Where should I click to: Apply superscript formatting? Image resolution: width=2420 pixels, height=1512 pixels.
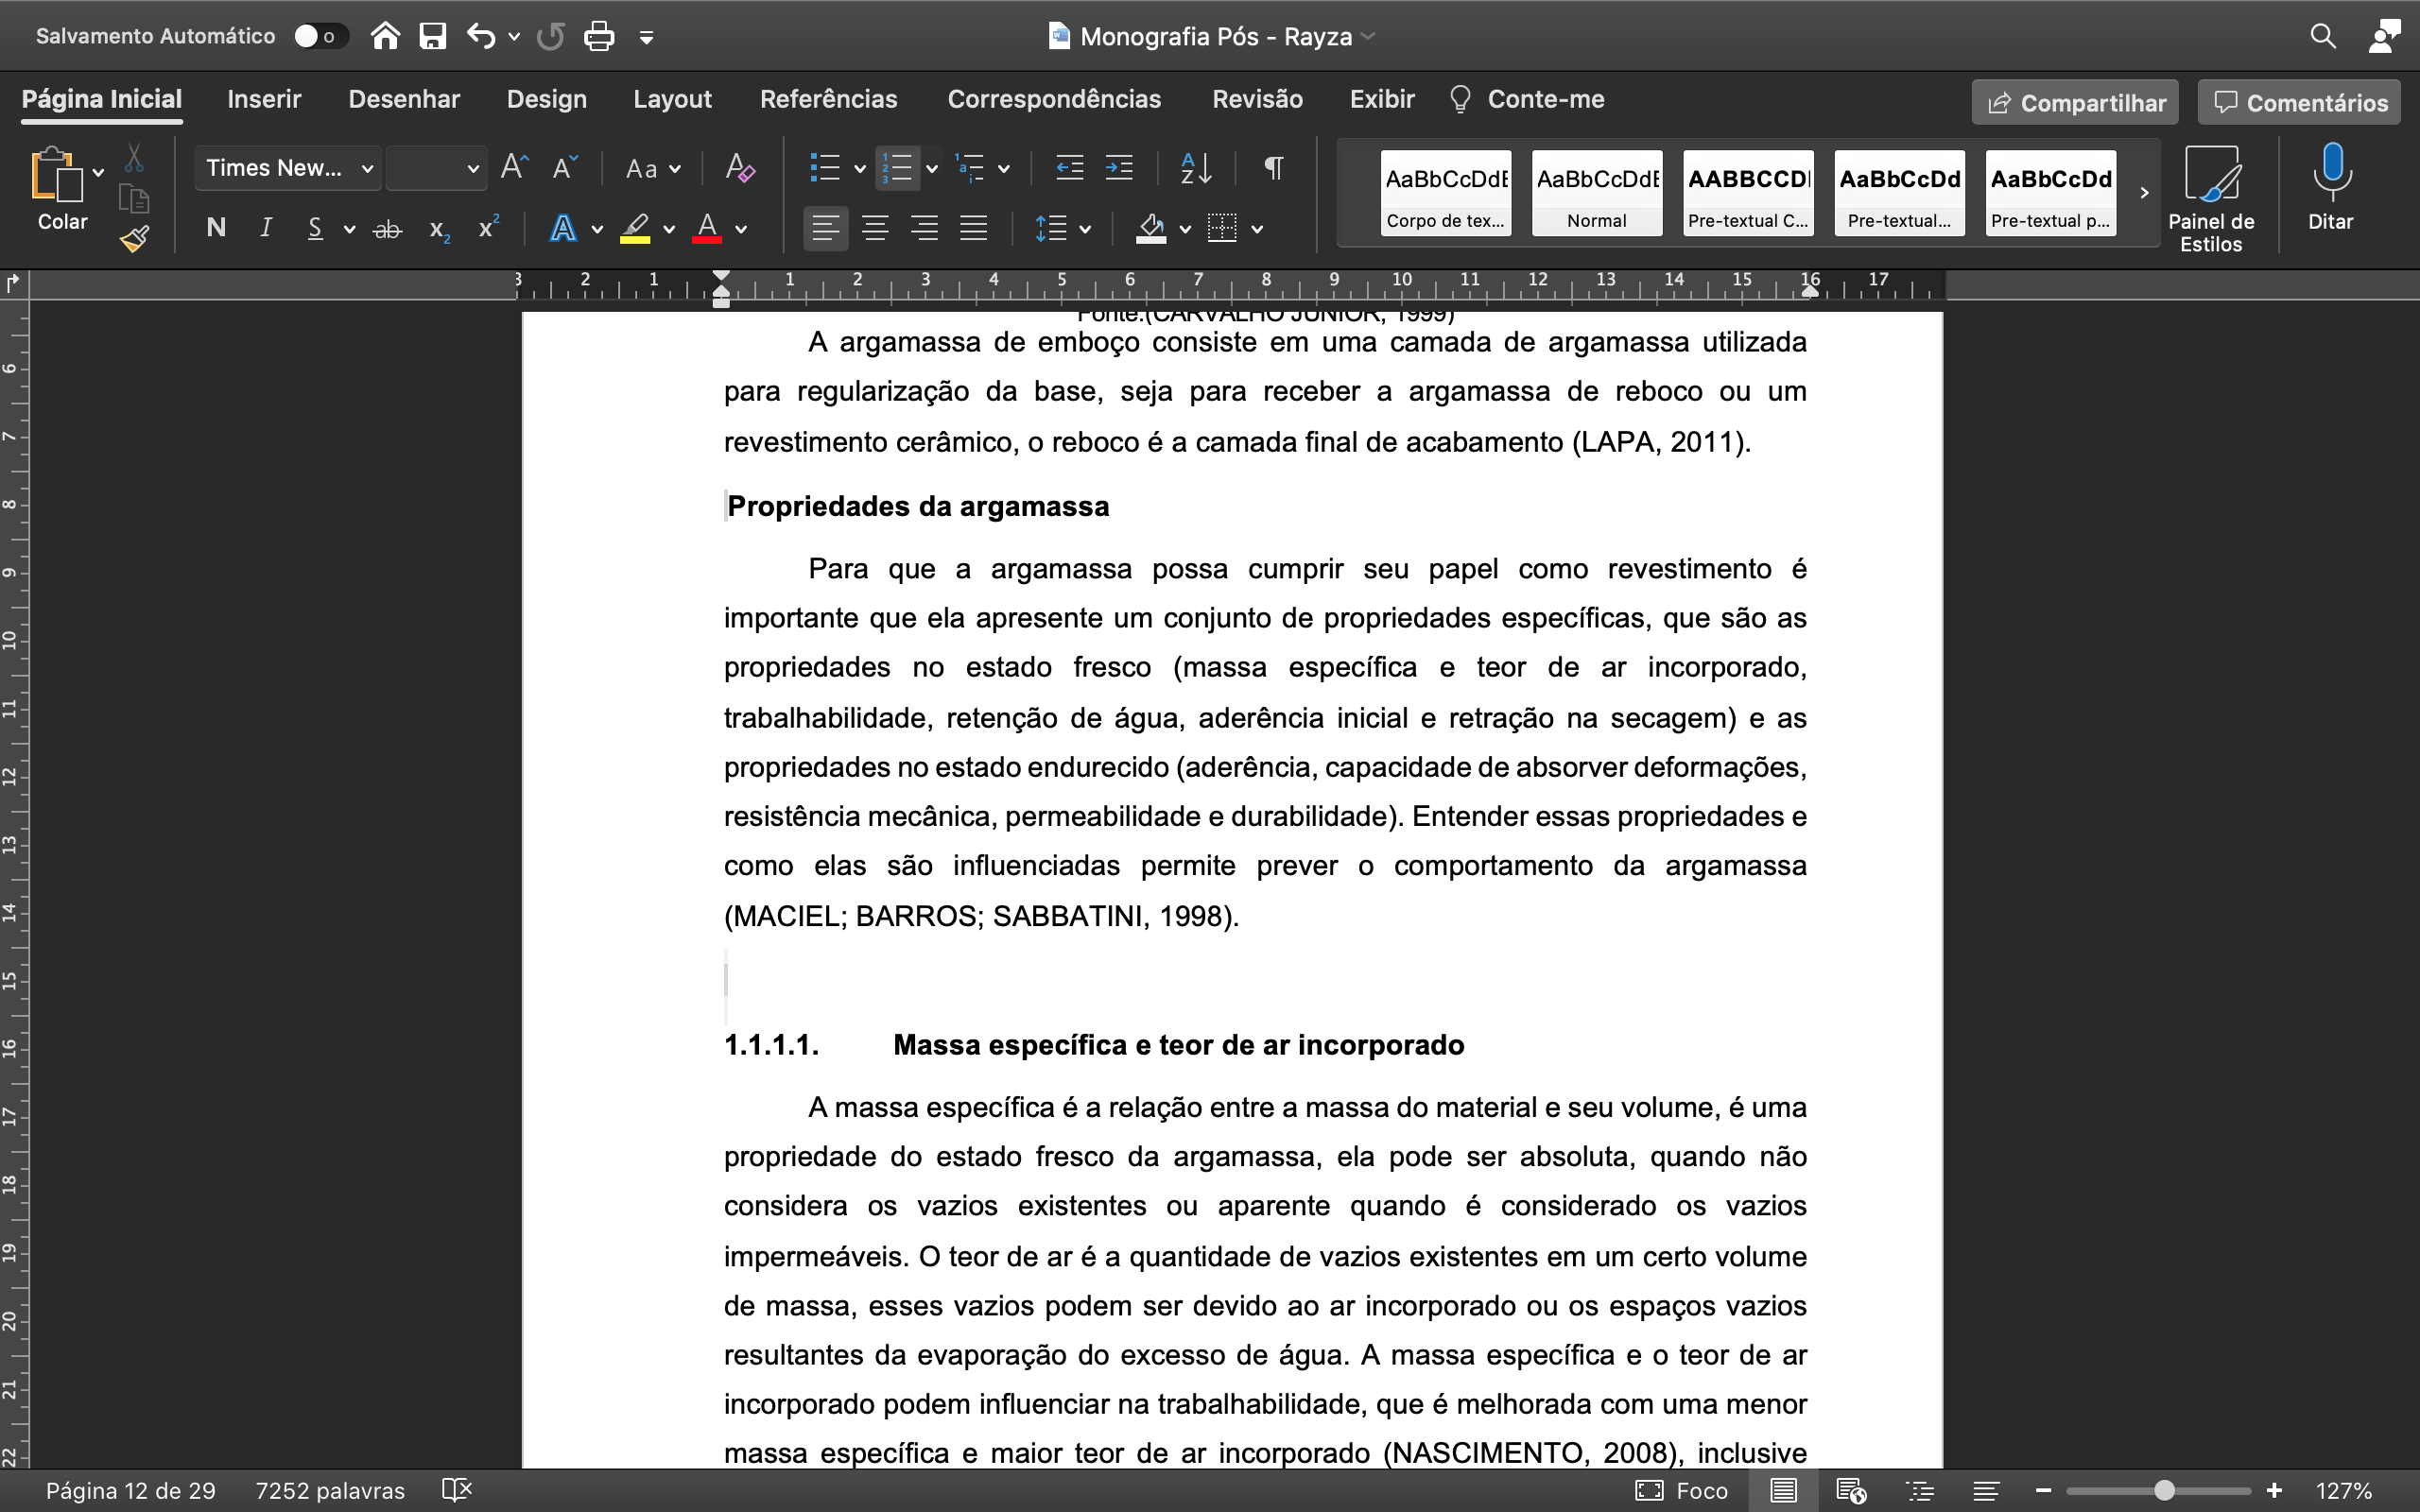[x=489, y=228]
